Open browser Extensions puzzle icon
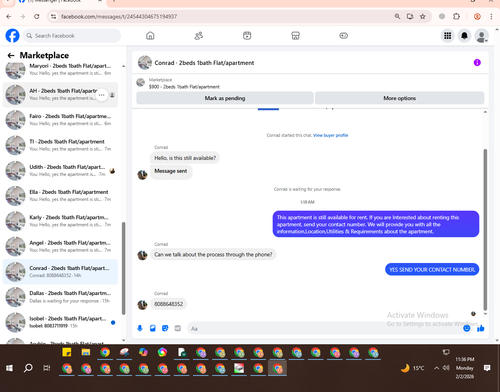Image resolution: width=500 pixels, height=392 pixels. pos(456,16)
